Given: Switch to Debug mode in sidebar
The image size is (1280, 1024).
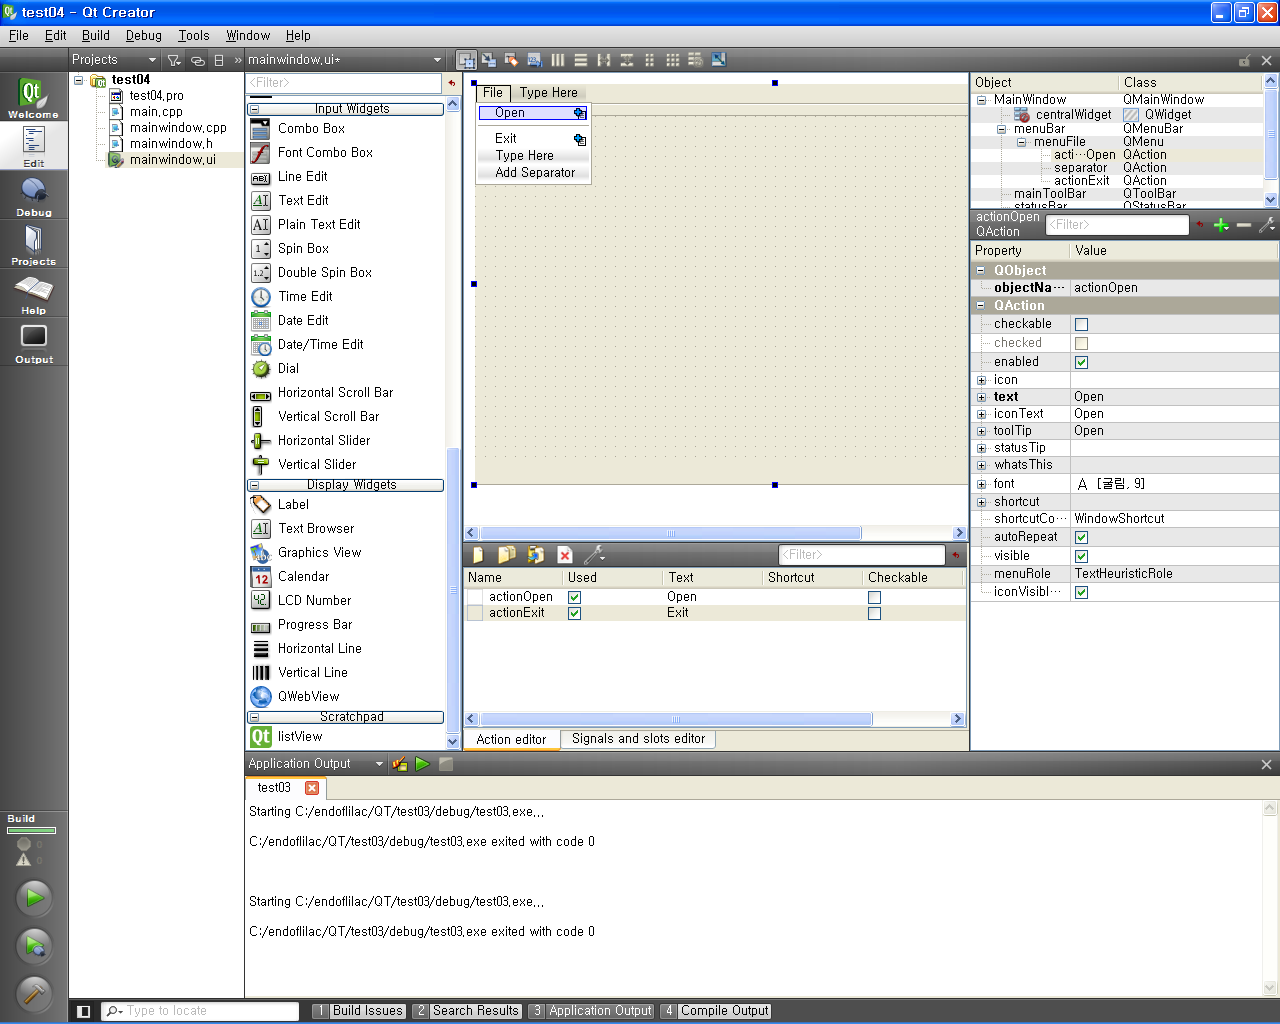Looking at the screenshot, I should 34,196.
